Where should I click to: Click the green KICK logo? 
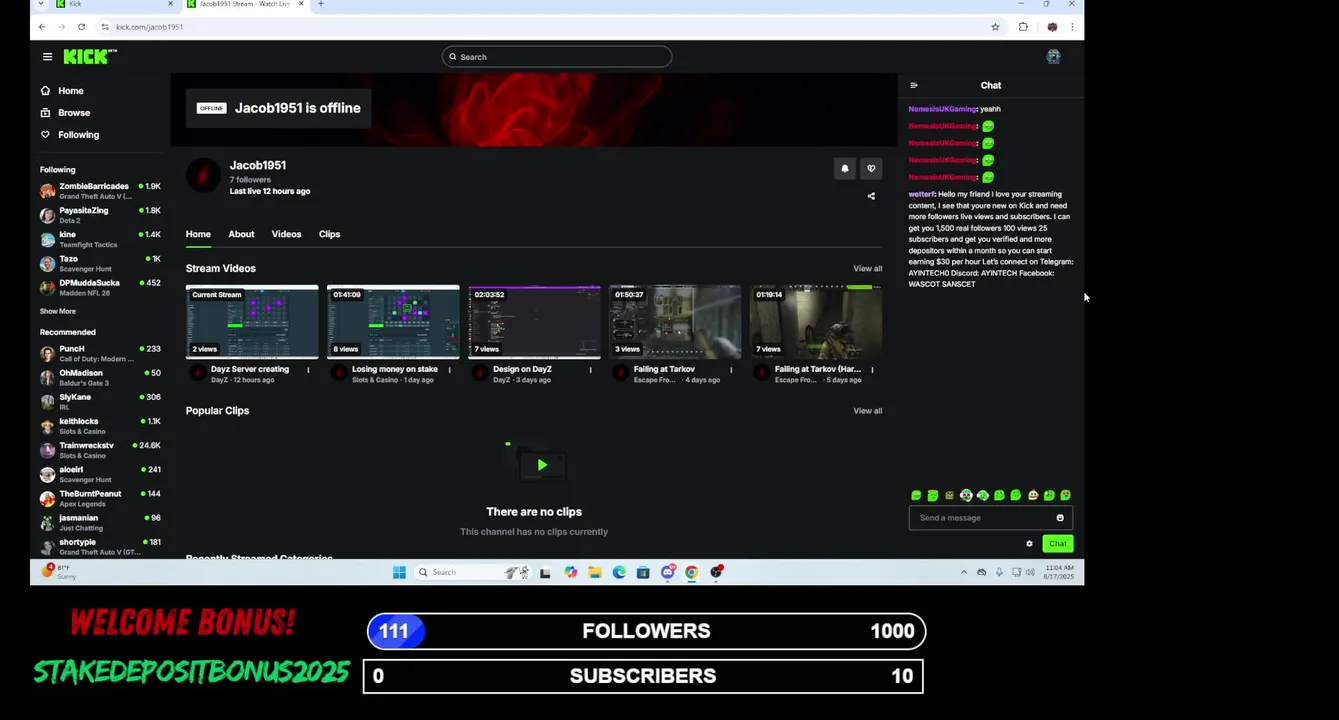pos(88,57)
